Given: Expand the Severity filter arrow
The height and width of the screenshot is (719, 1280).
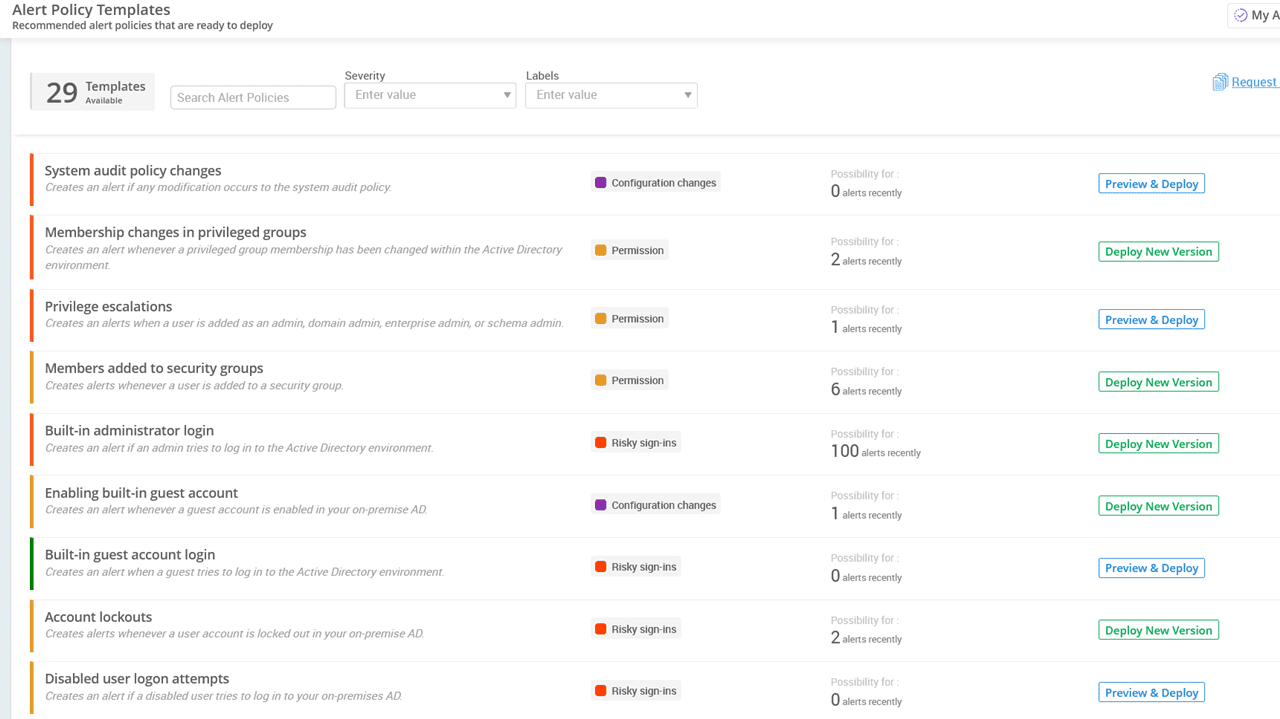Looking at the screenshot, I should coord(505,94).
